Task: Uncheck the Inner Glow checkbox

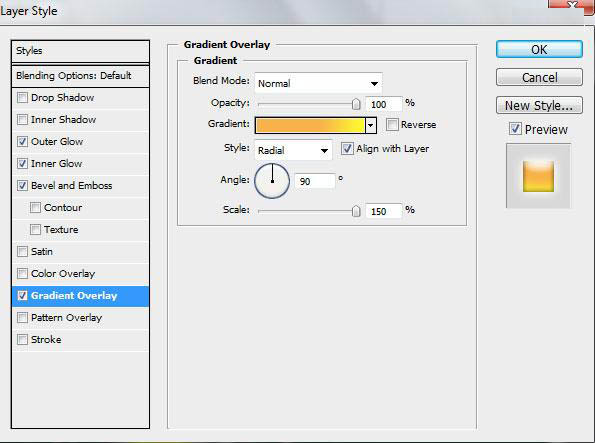Action: click(x=22, y=164)
